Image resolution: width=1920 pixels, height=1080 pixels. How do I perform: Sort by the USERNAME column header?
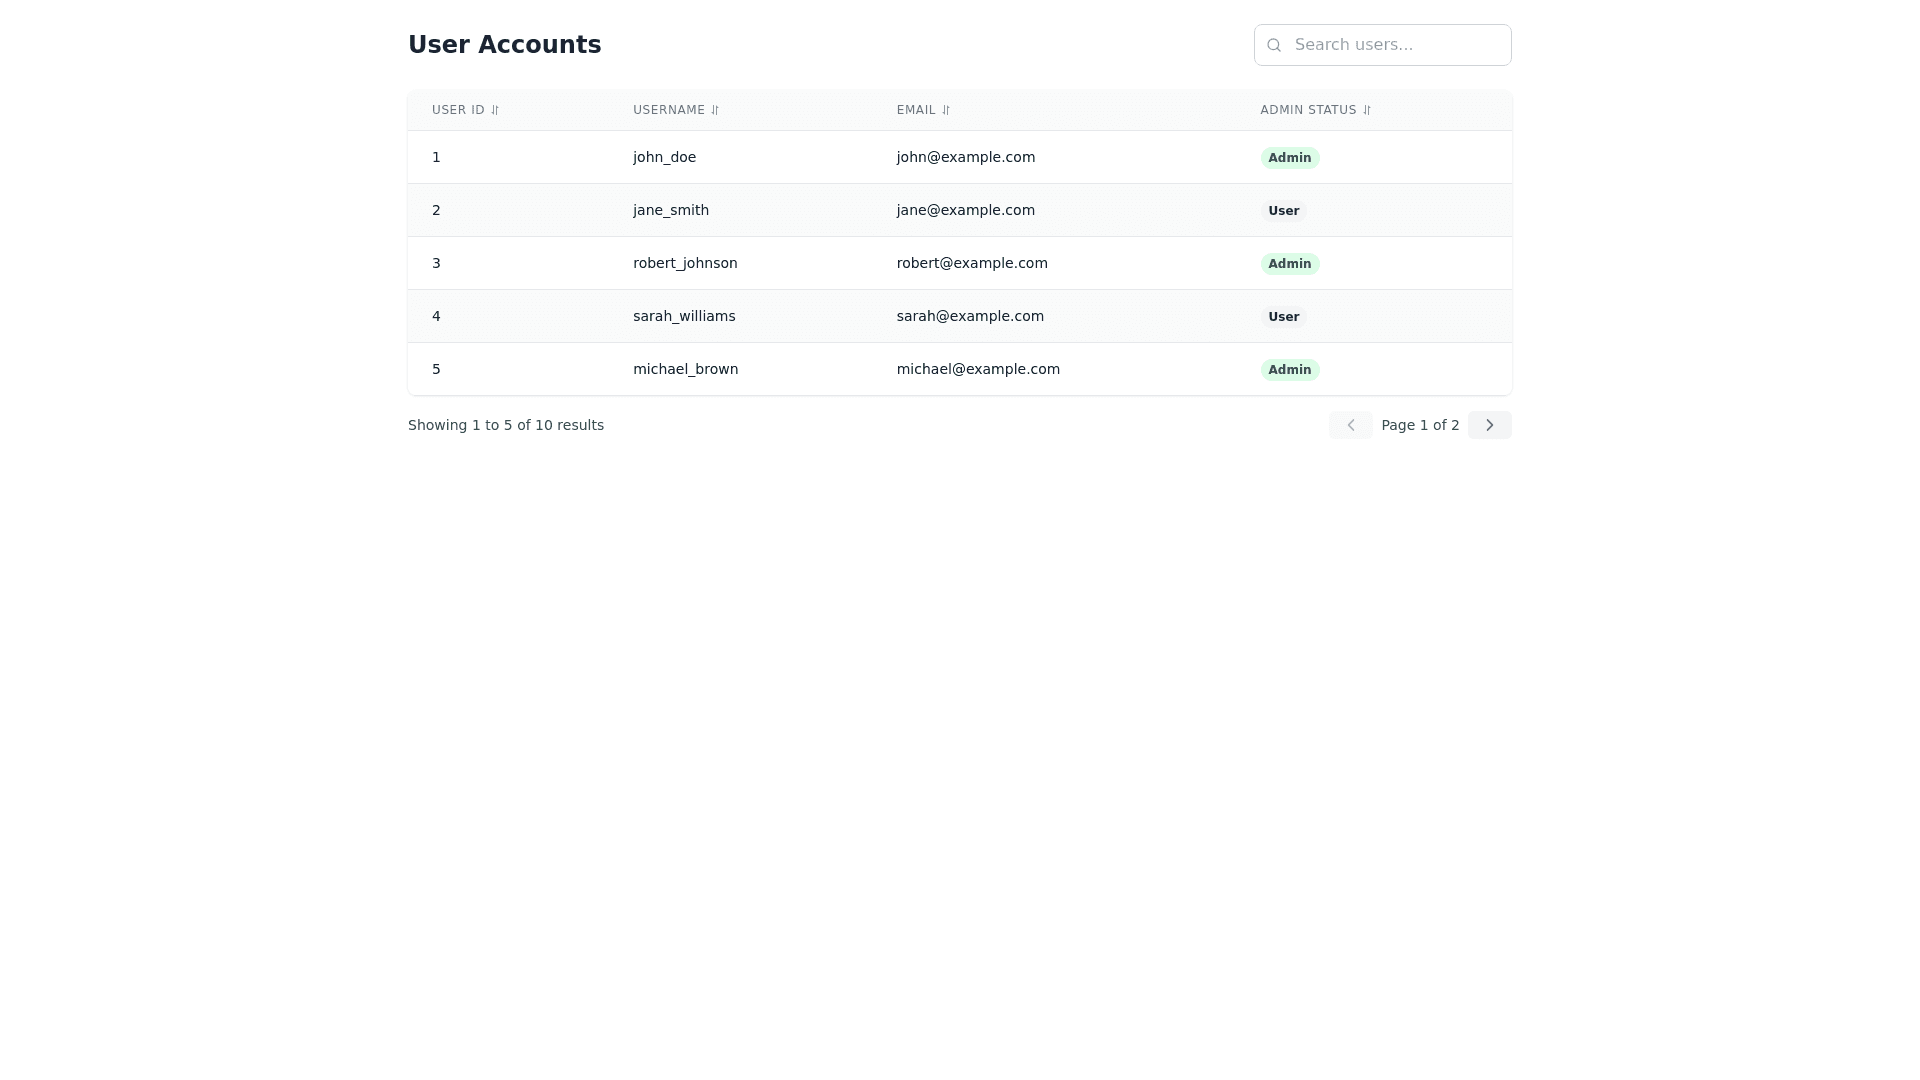[x=668, y=110]
